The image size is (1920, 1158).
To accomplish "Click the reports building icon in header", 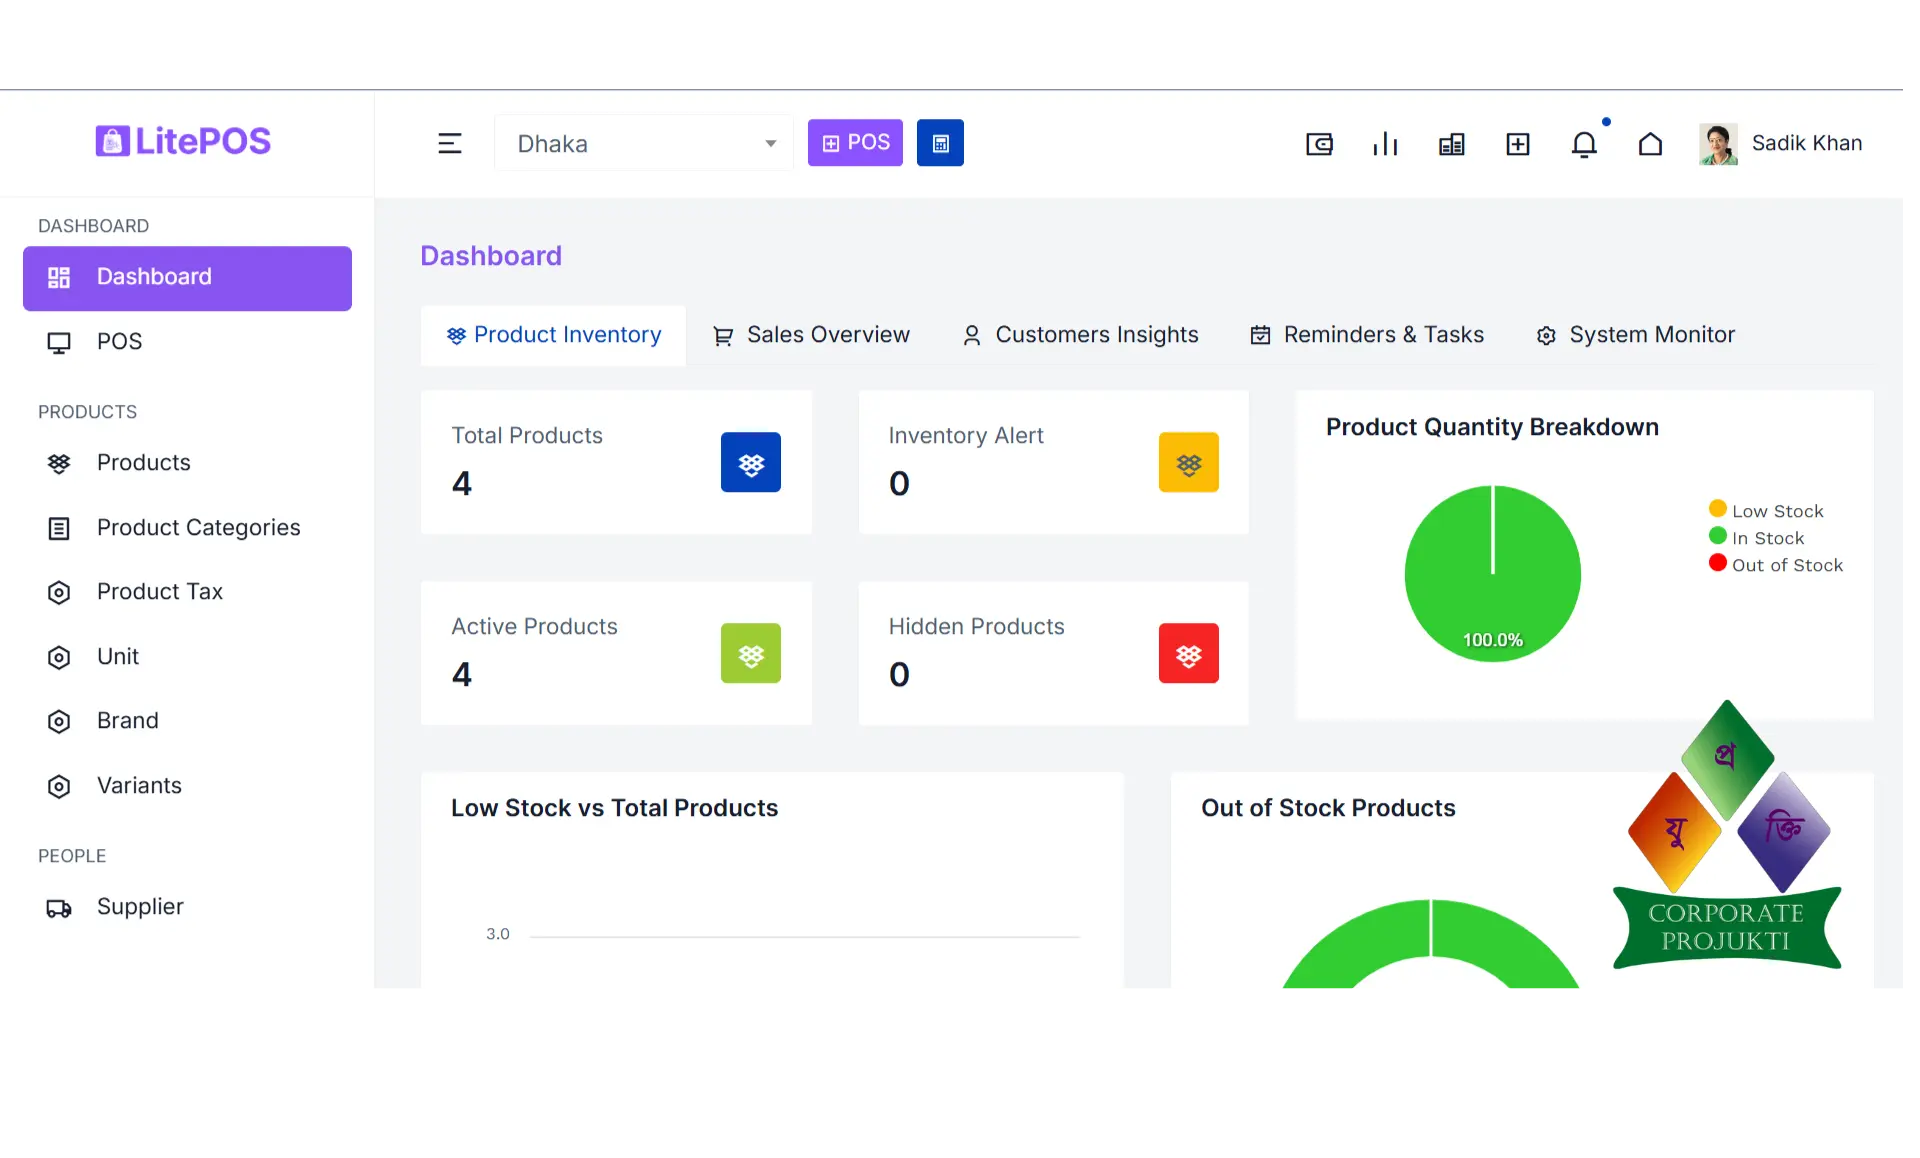I will tap(1451, 143).
